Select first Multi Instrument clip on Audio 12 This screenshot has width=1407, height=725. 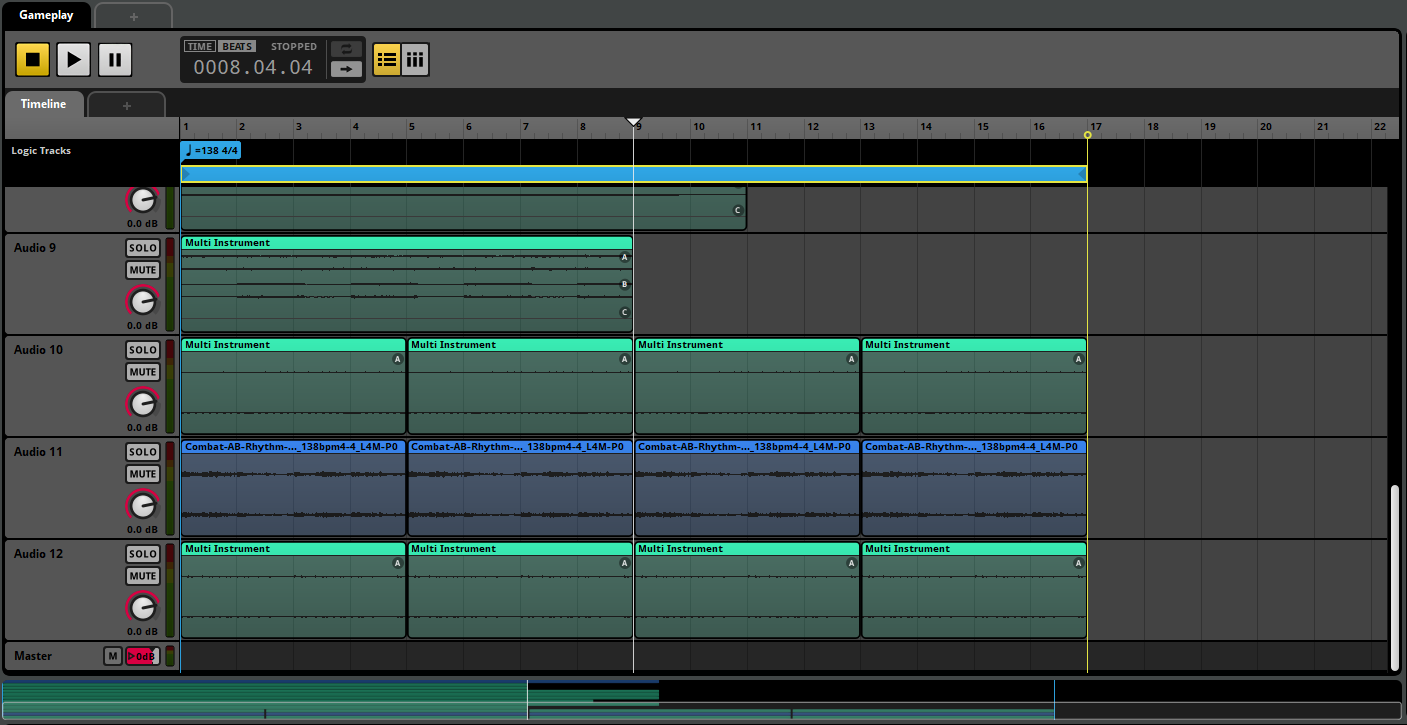coord(293,590)
